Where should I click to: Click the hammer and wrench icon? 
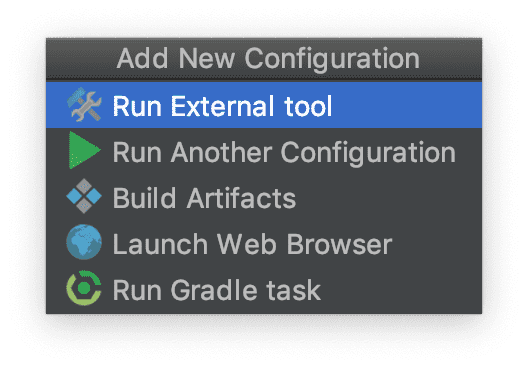84,105
